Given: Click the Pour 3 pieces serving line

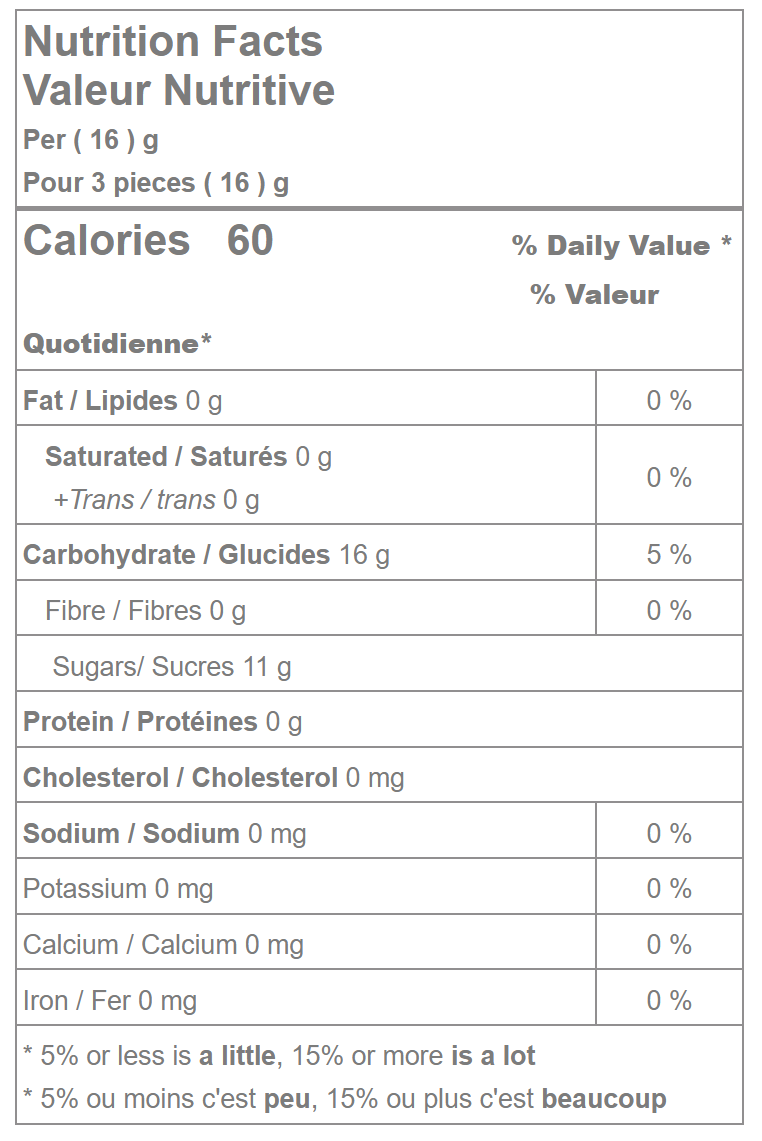Looking at the screenshot, I should 156,183.
